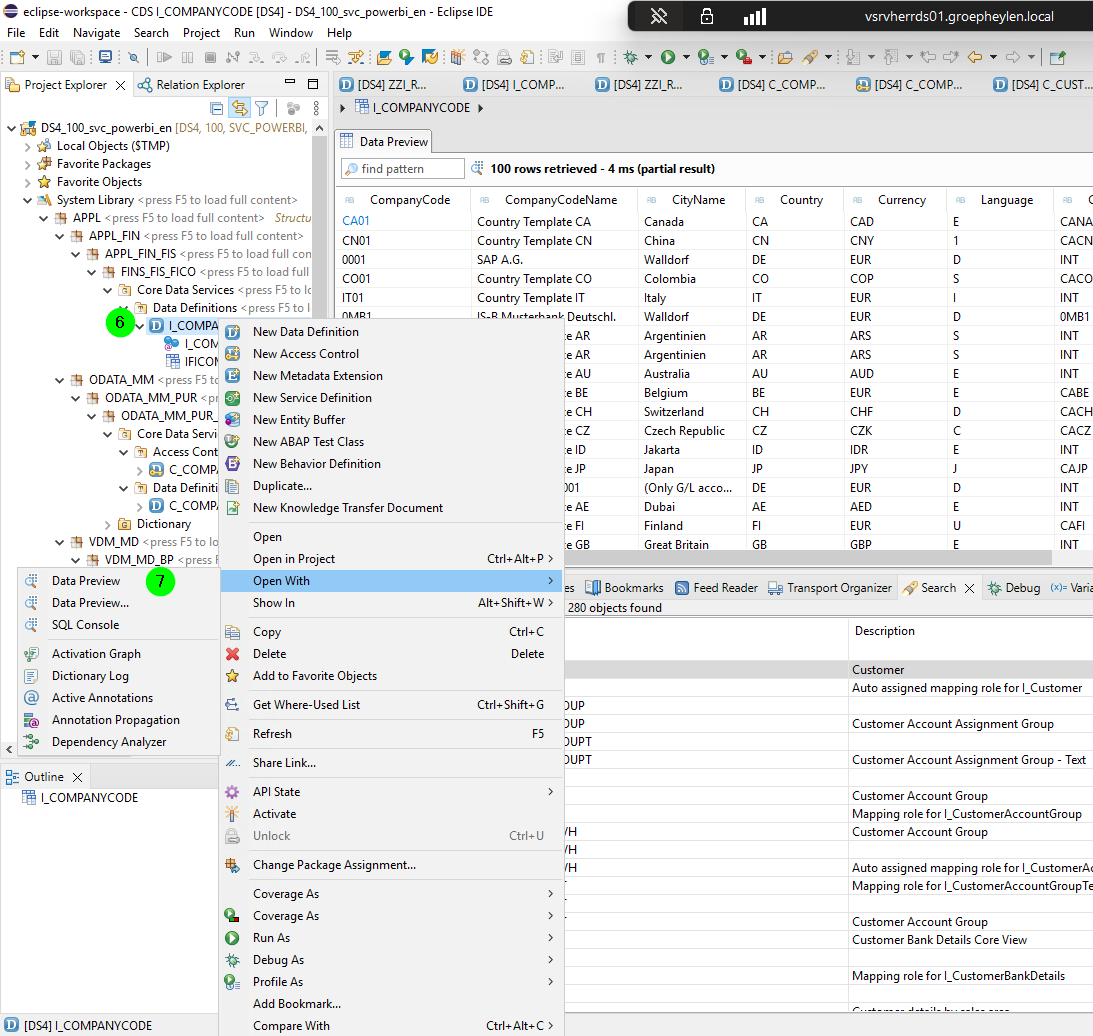Screen dimensions: 1093x1036
Task: Click the Save All toolbar icon
Action: click(x=77, y=57)
